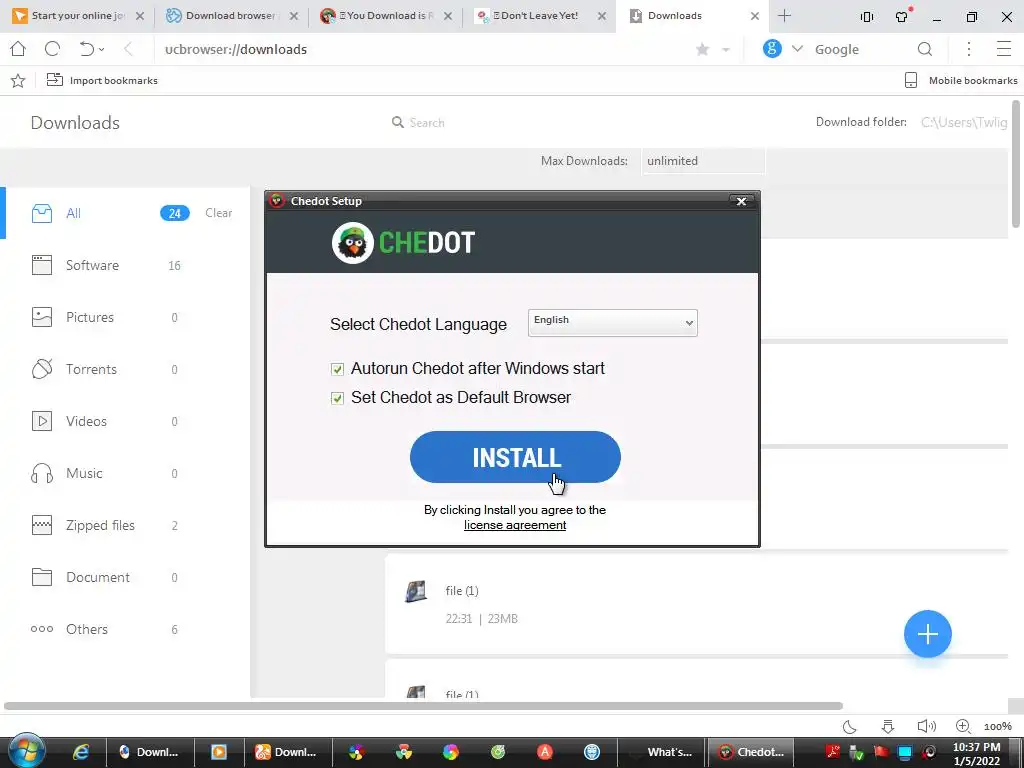Open the Pictures category

coord(124,317)
